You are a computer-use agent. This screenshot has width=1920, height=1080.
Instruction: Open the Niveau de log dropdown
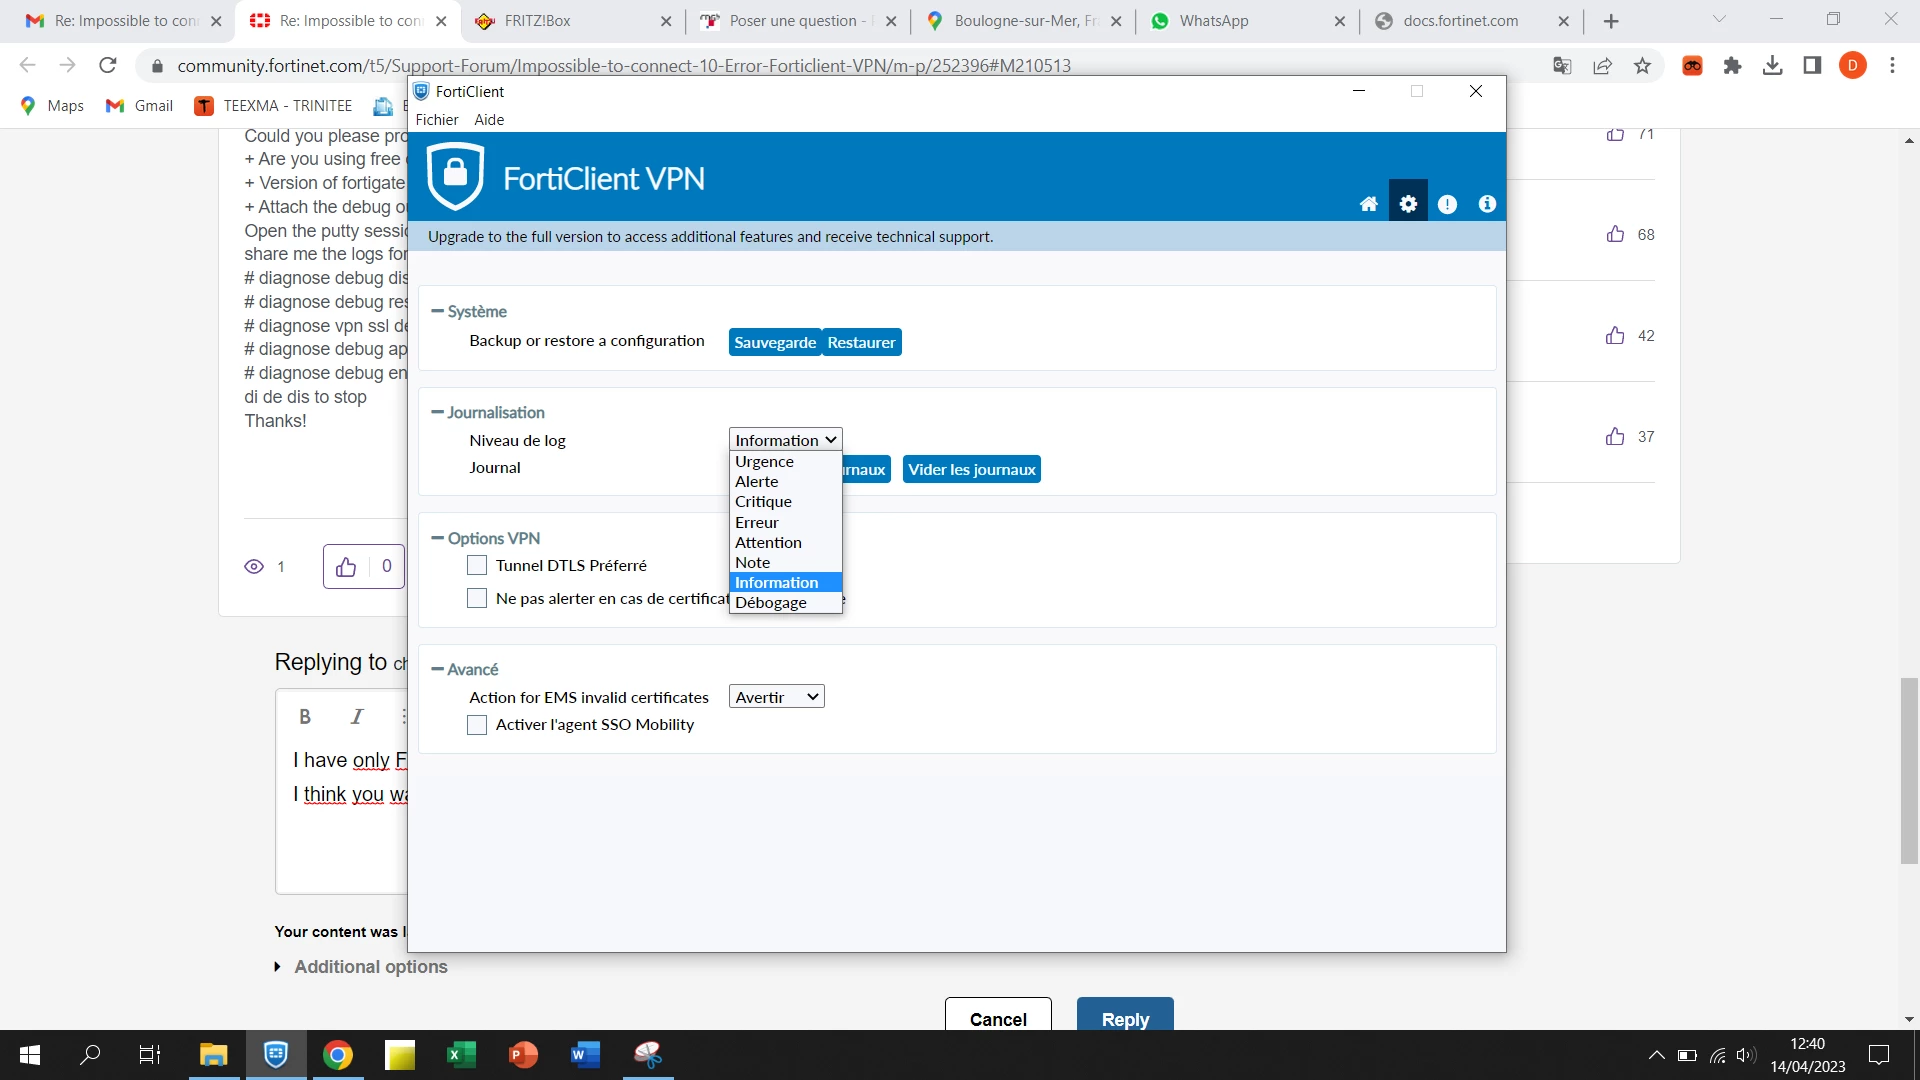pos(786,440)
